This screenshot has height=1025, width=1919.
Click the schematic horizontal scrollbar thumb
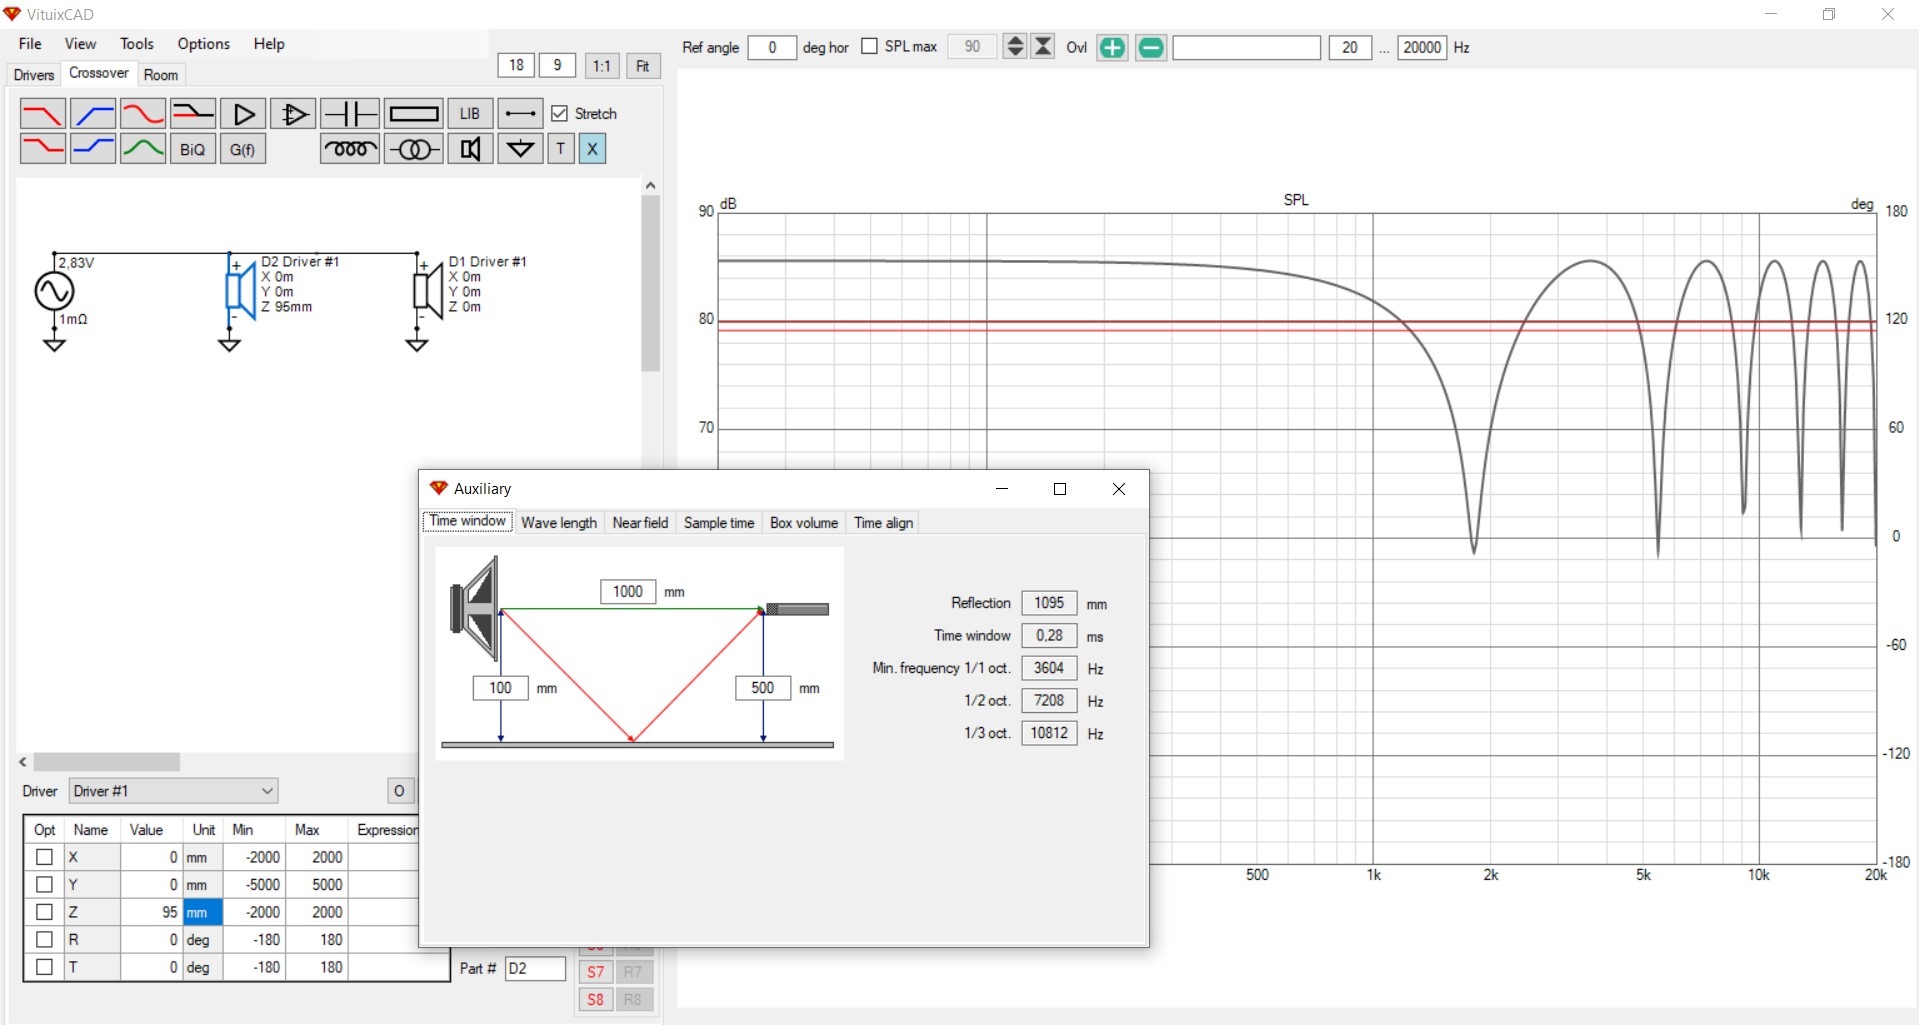(x=107, y=762)
